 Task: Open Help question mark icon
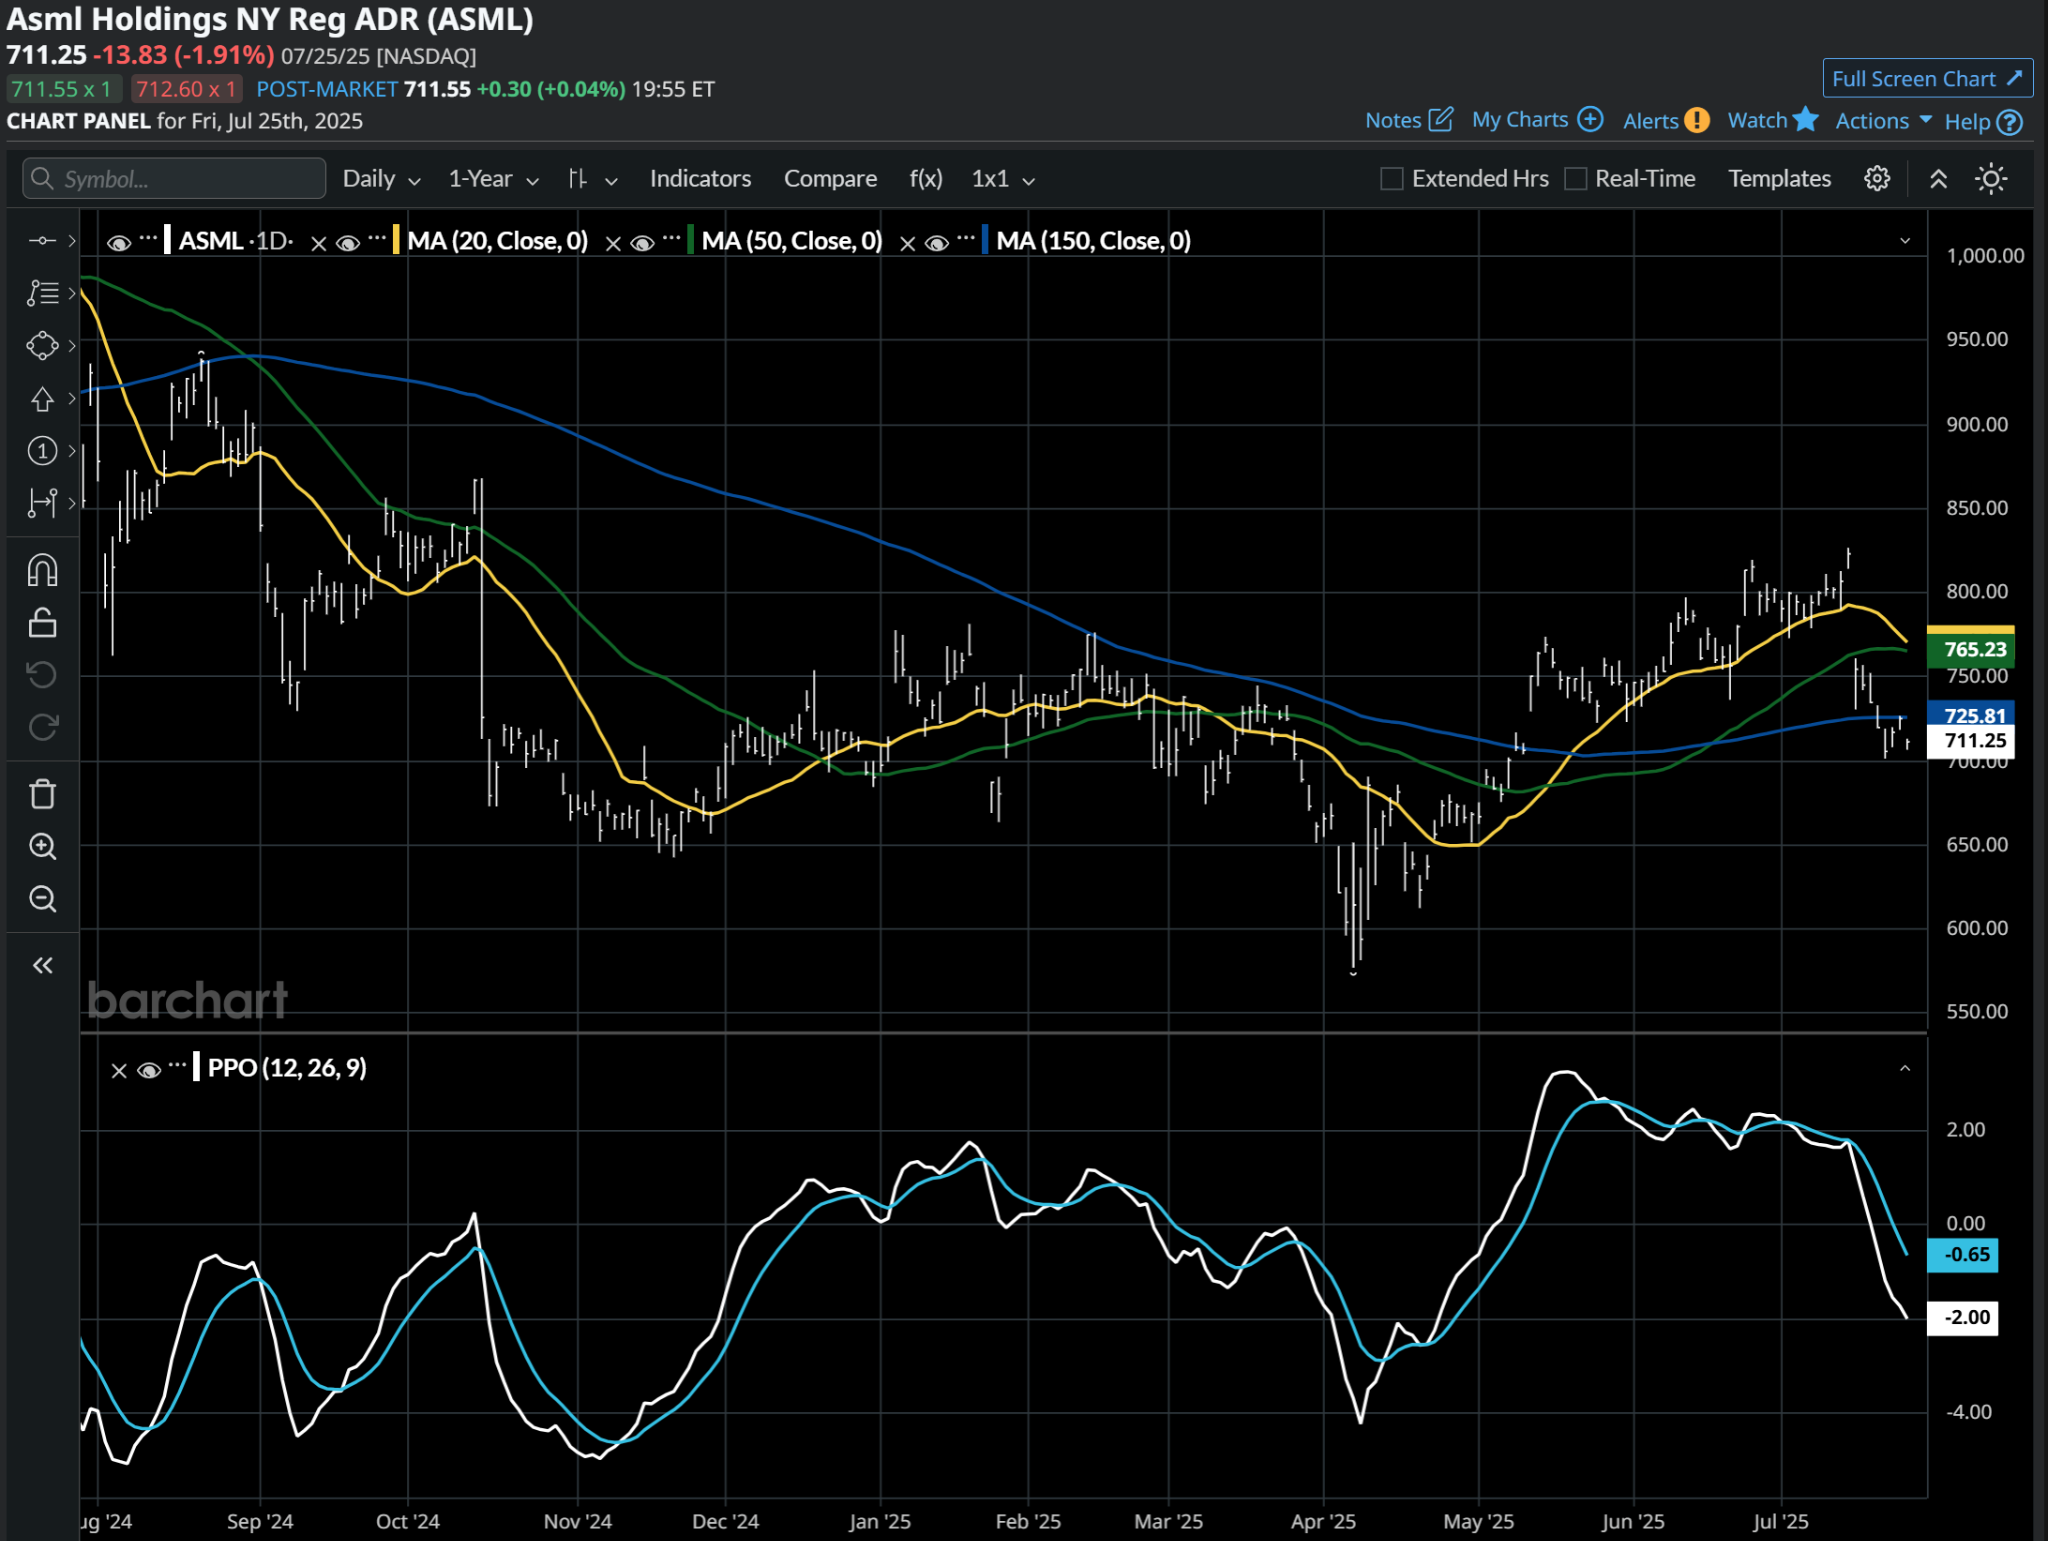point(2009,122)
